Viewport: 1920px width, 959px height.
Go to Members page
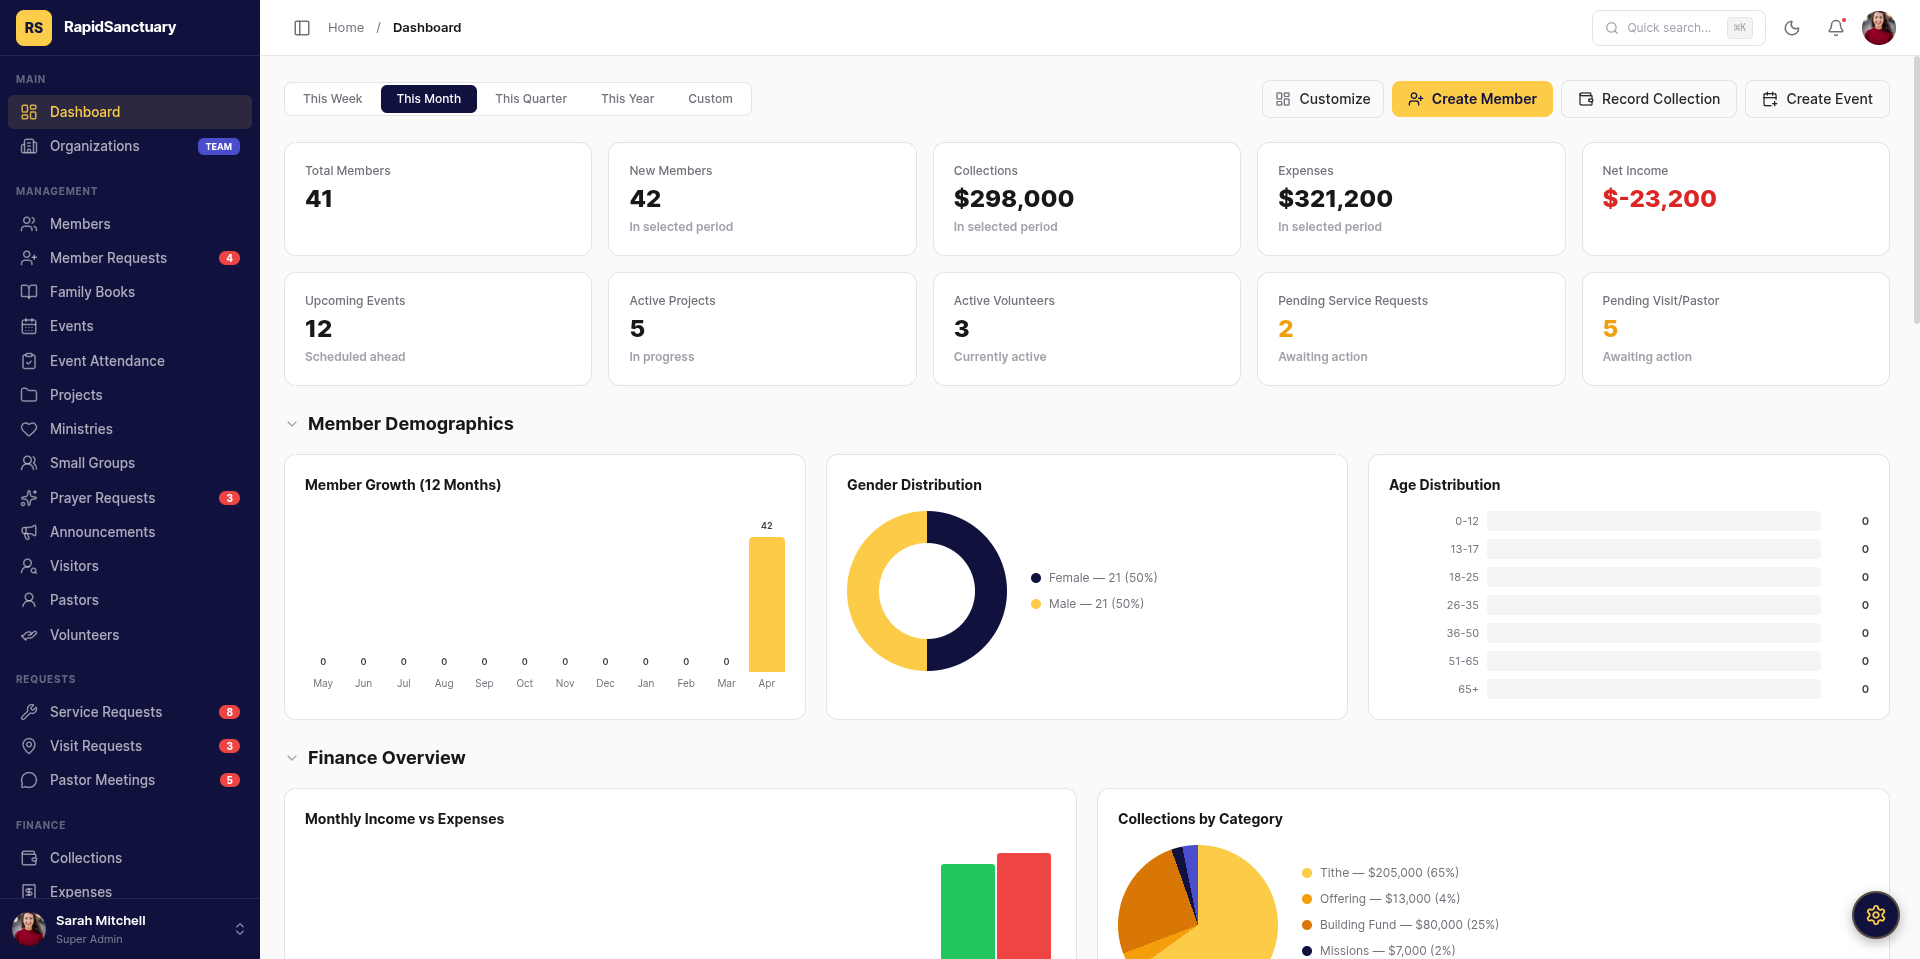click(x=130, y=224)
